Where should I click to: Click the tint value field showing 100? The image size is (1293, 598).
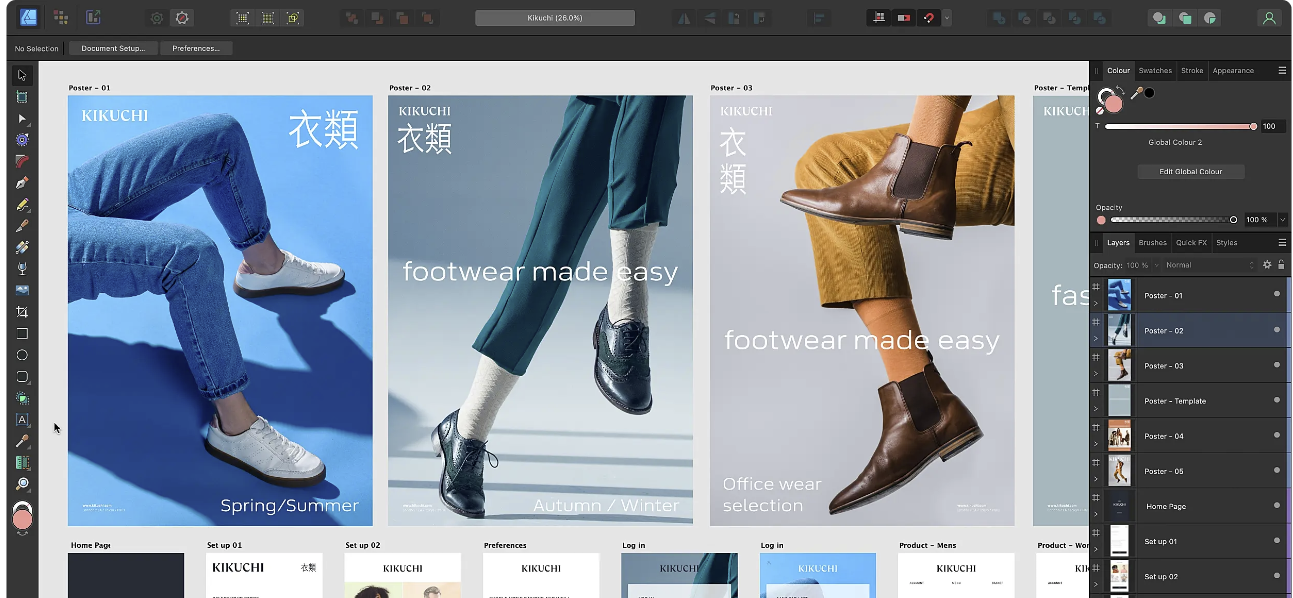(x=1272, y=126)
